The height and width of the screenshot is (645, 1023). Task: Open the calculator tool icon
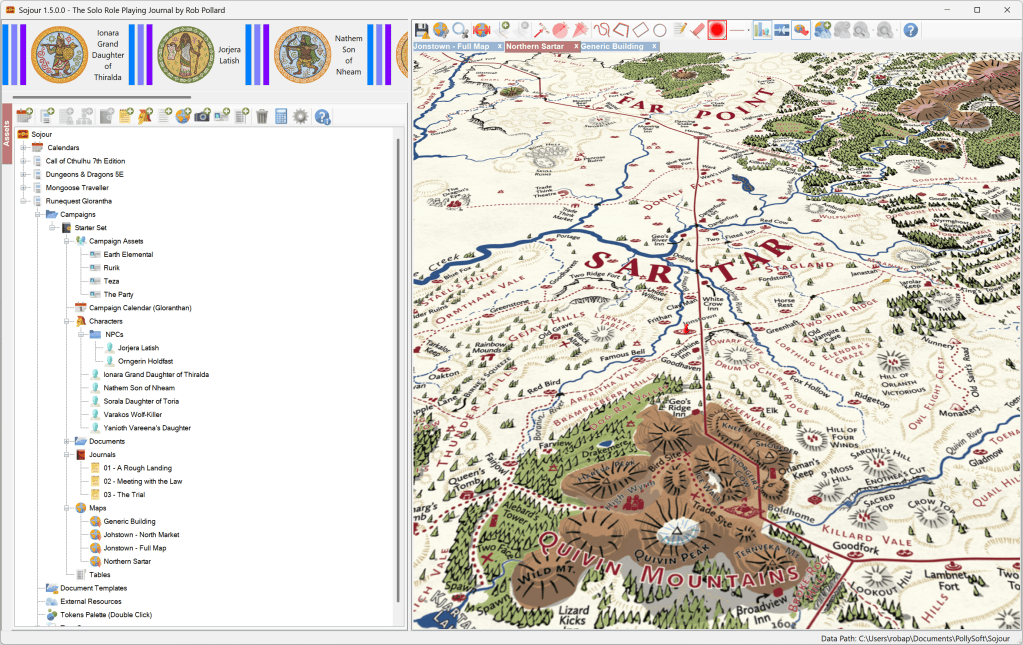(281, 117)
